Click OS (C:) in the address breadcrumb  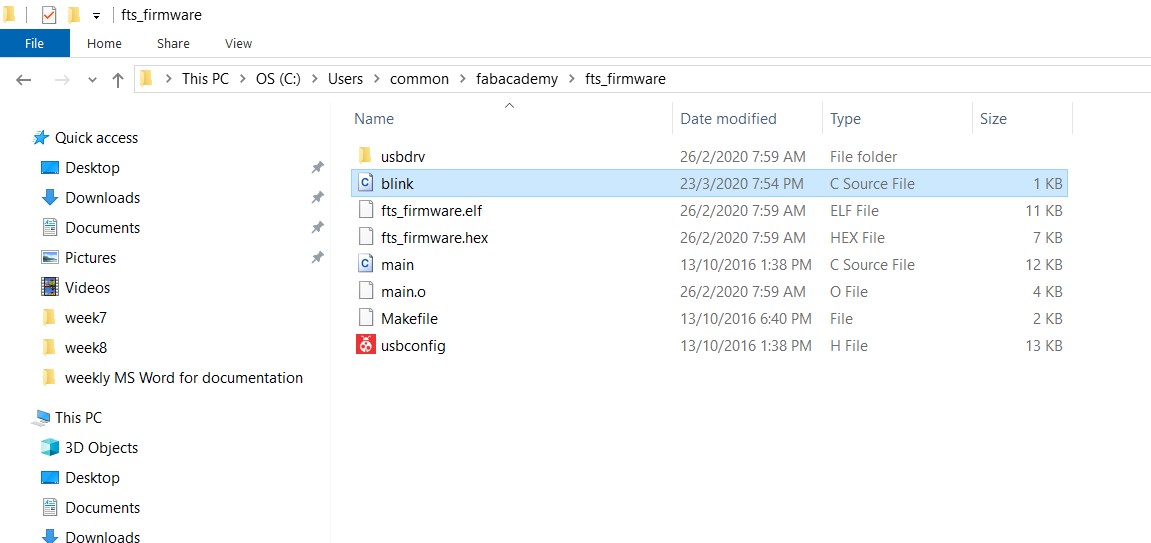[278, 79]
